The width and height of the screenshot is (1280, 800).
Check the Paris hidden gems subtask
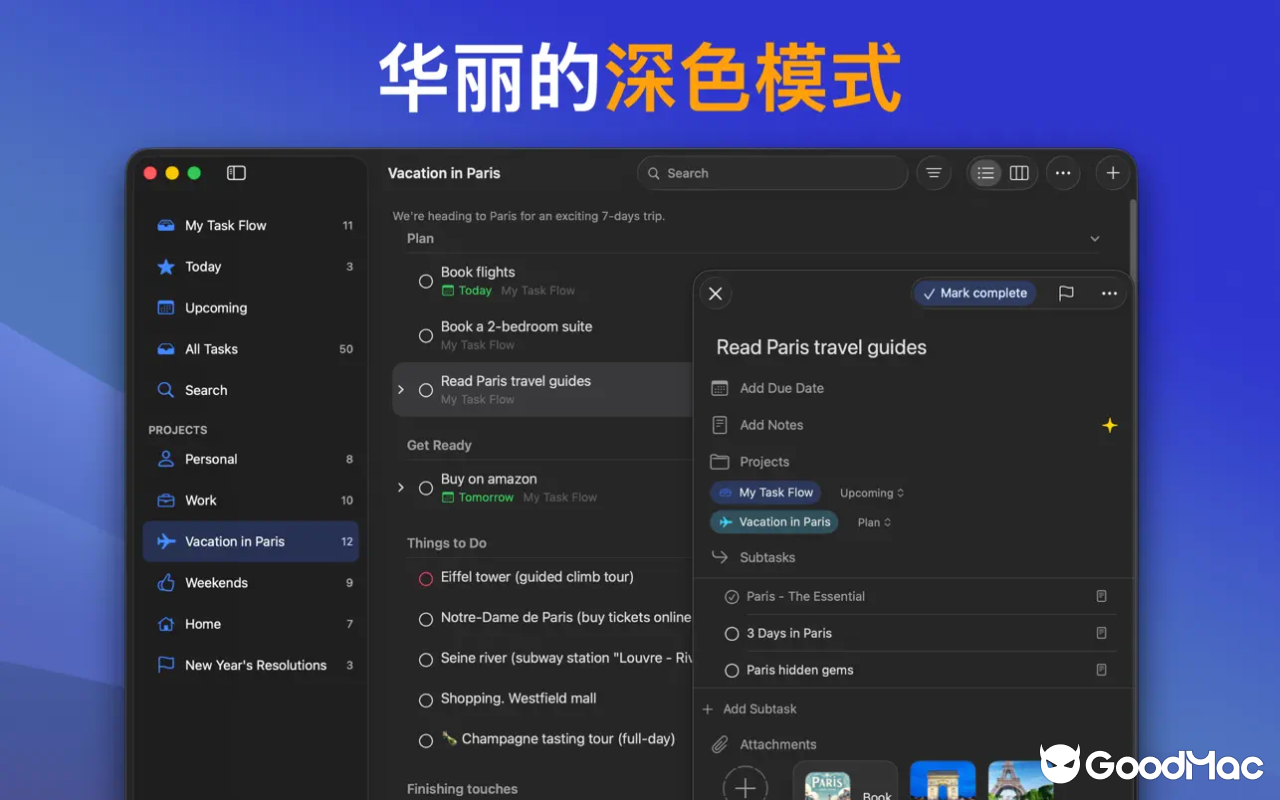pos(732,670)
